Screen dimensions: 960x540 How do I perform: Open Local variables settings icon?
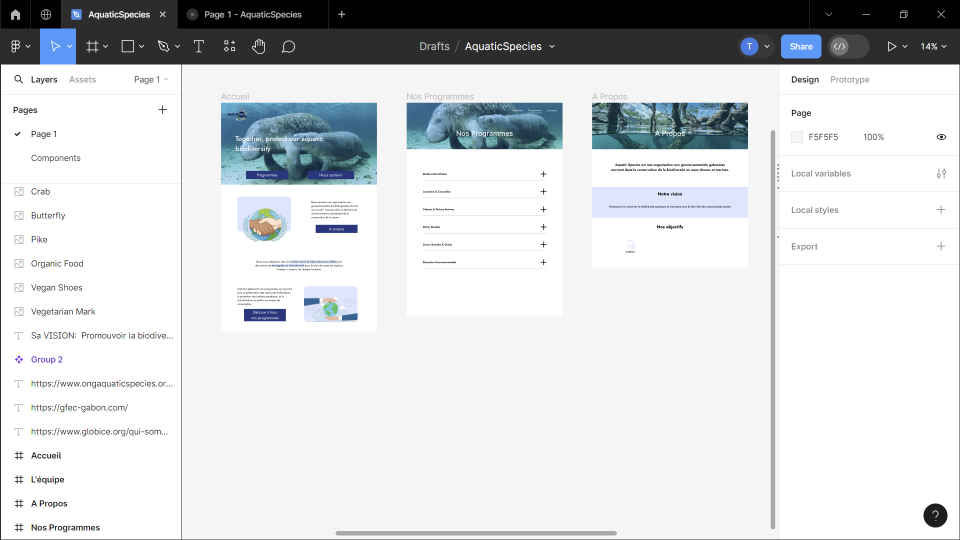[941, 174]
